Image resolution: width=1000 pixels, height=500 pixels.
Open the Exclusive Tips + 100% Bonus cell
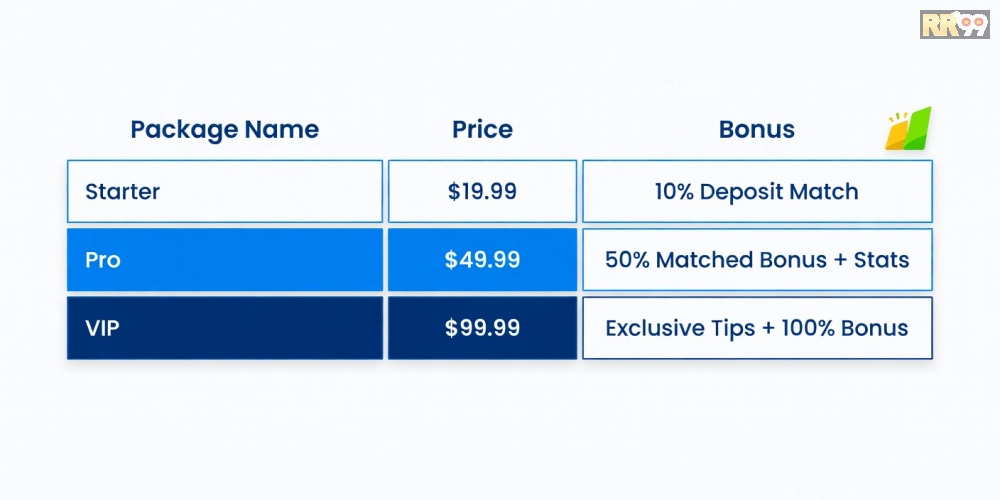point(757,328)
